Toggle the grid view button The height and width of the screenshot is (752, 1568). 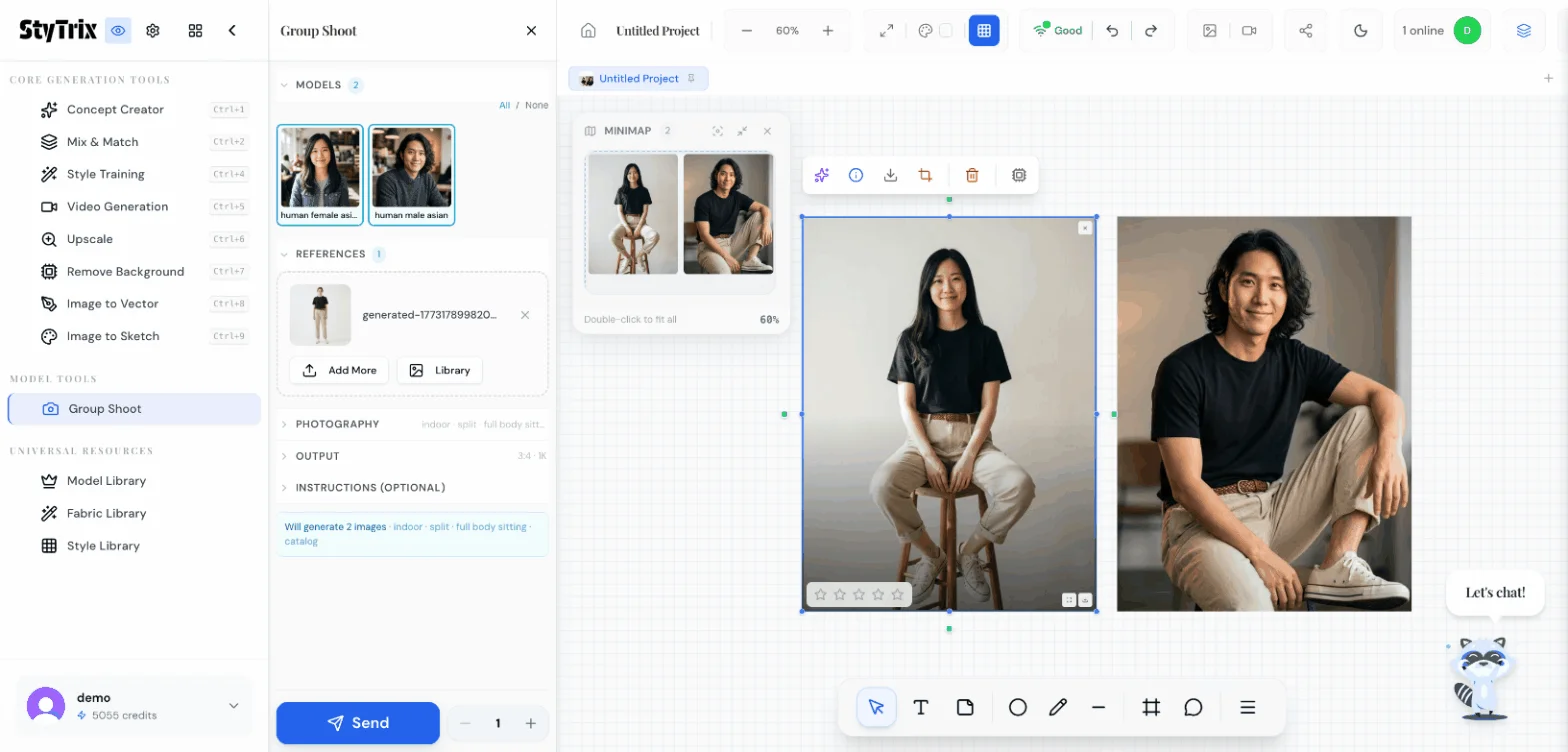coord(983,31)
